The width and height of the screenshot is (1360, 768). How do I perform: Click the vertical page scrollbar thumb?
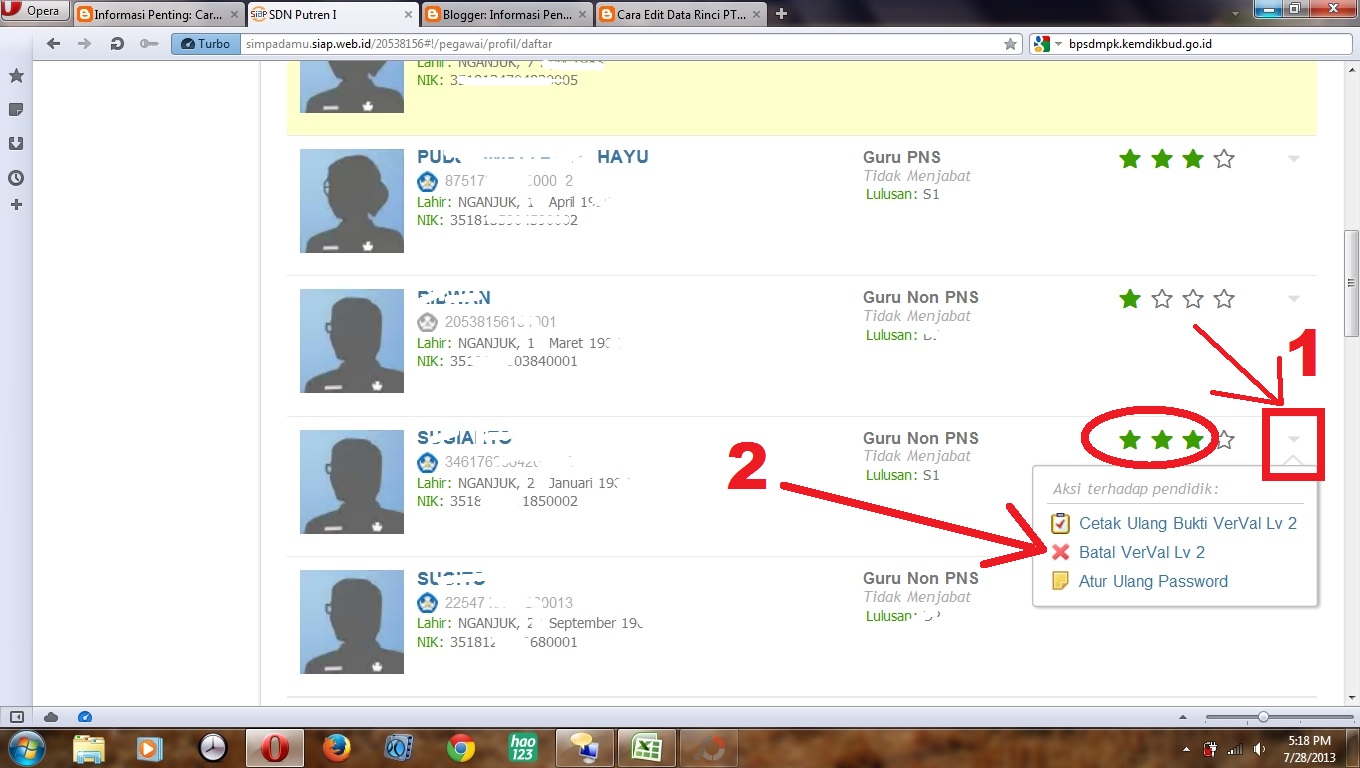click(1351, 283)
